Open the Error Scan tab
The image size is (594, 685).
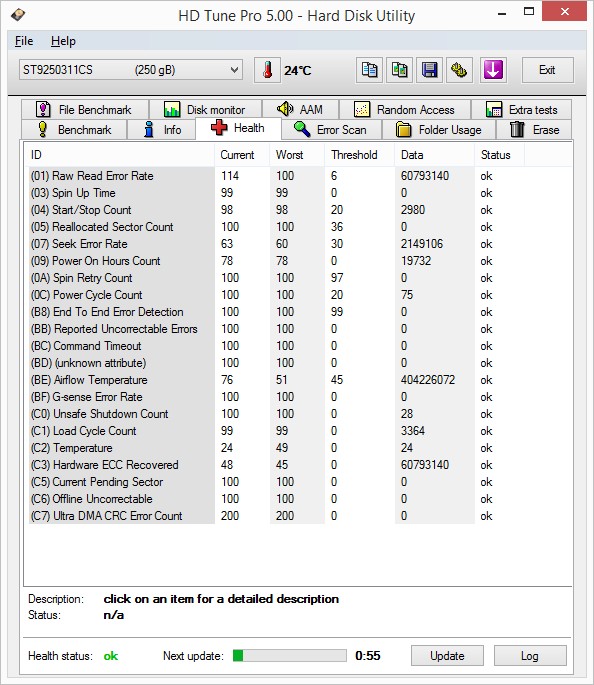pos(331,130)
